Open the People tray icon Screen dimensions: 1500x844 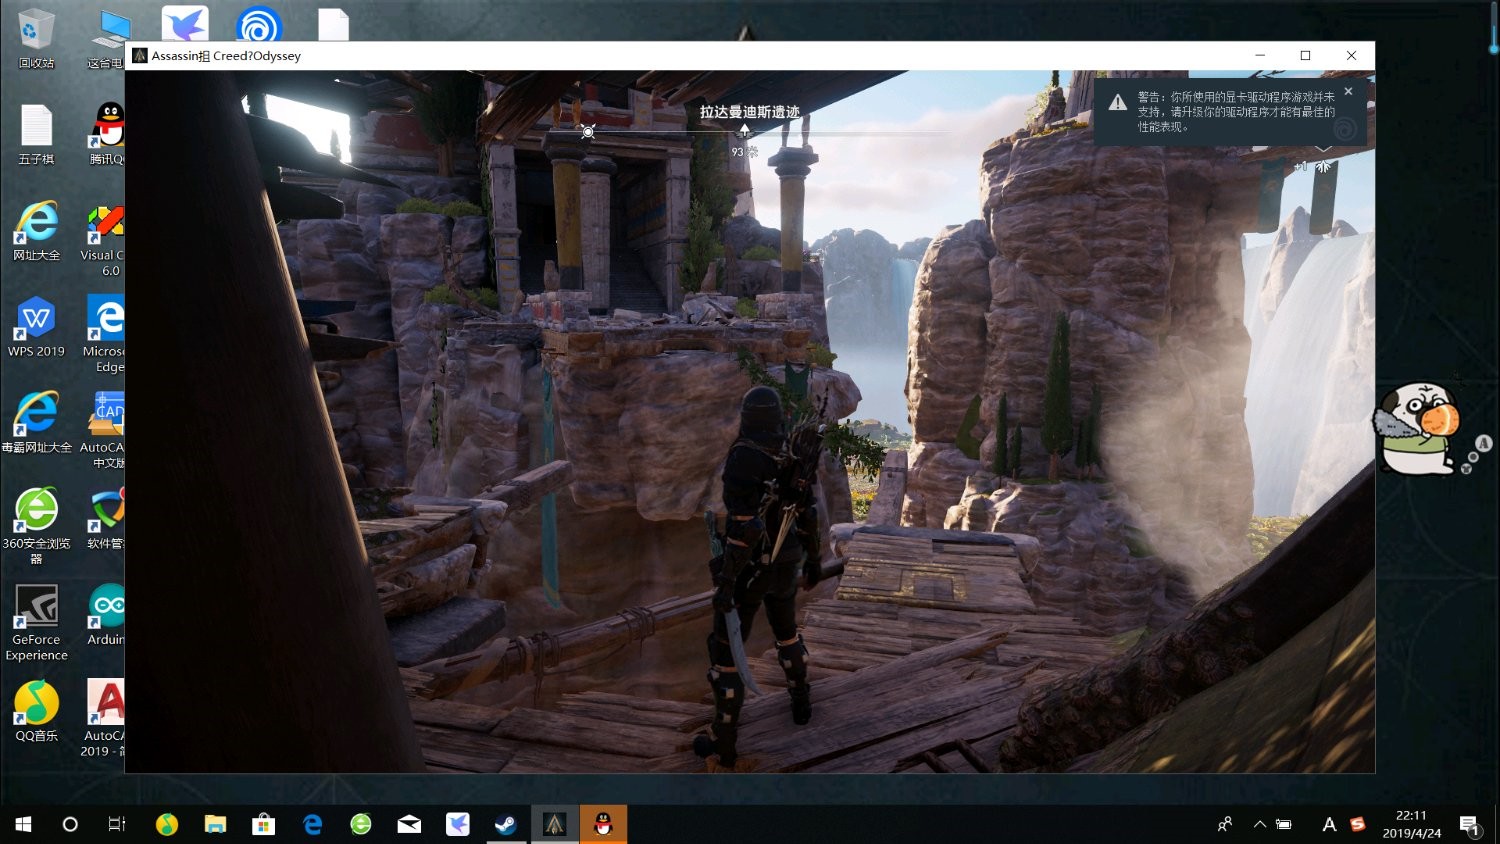coord(1225,824)
